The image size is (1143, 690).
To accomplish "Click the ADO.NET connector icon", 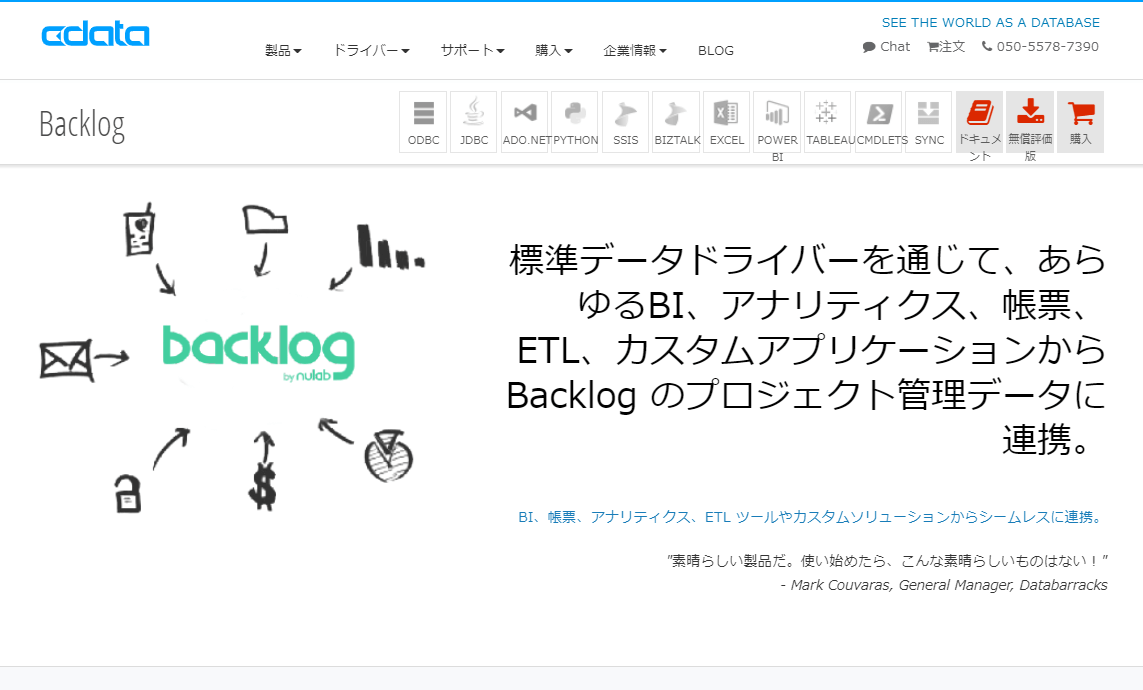I will coord(524,119).
